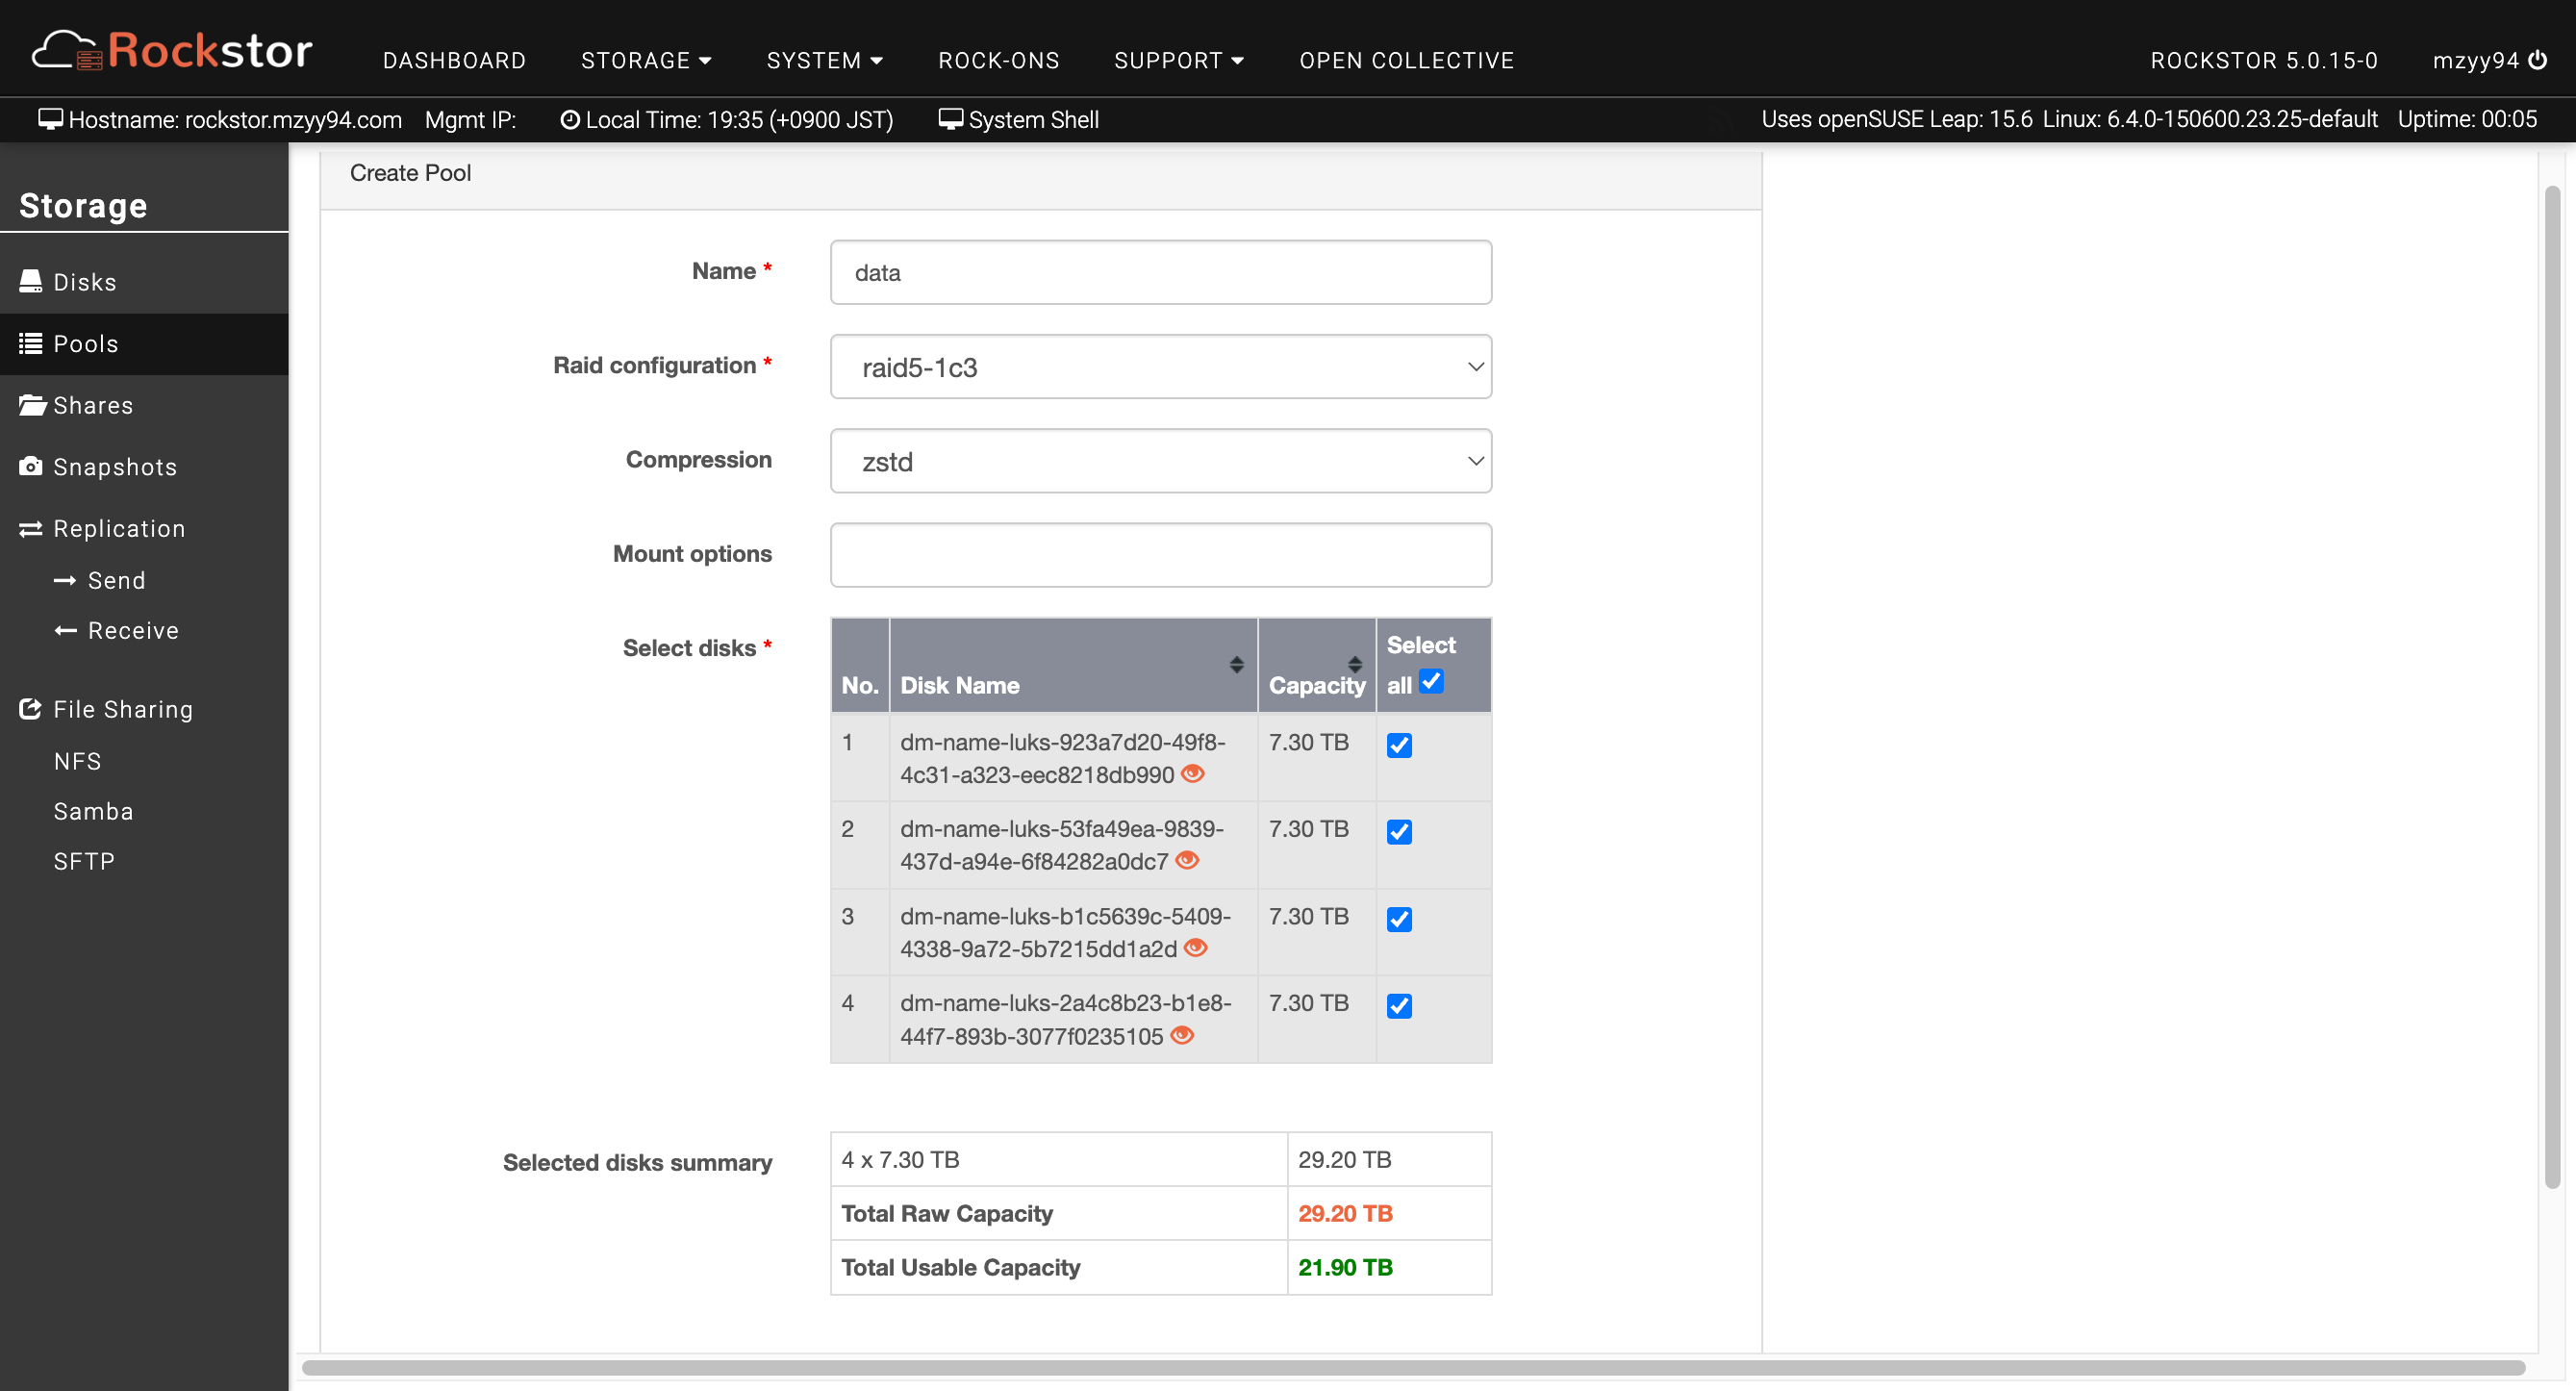2576x1391 pixels.
Task: Uncheck disk number 3 checkbox
Action: coord(1399,919)
